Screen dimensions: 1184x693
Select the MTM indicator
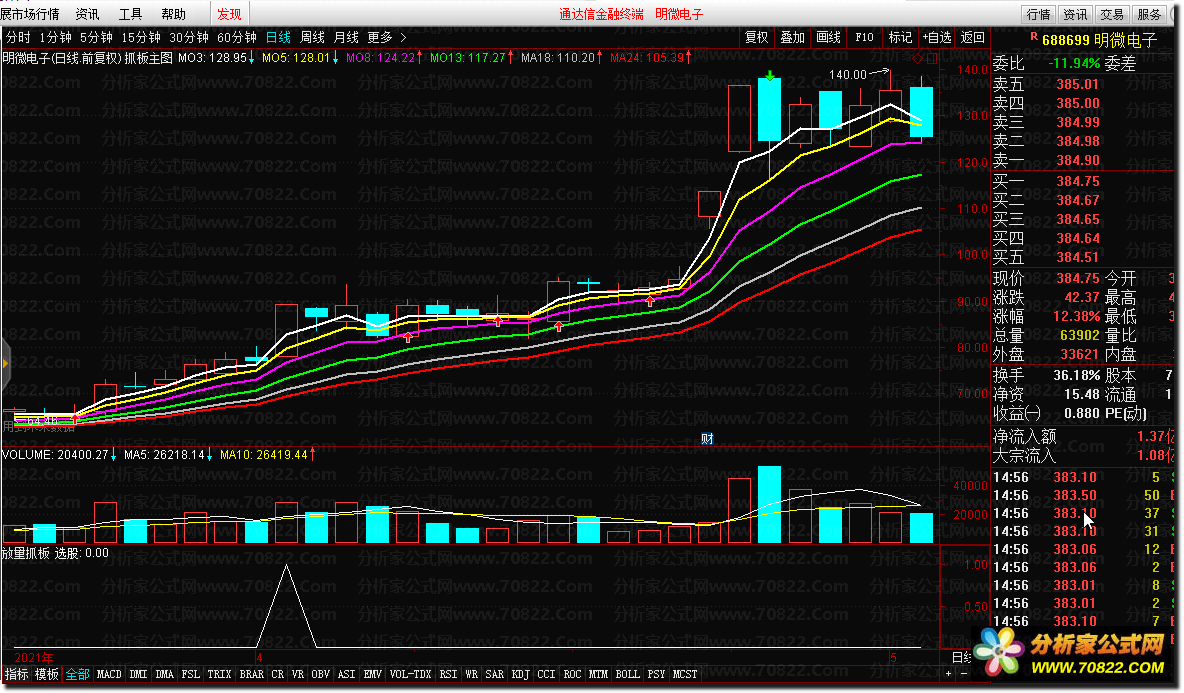pyautogui.click(x=598, y=674)
